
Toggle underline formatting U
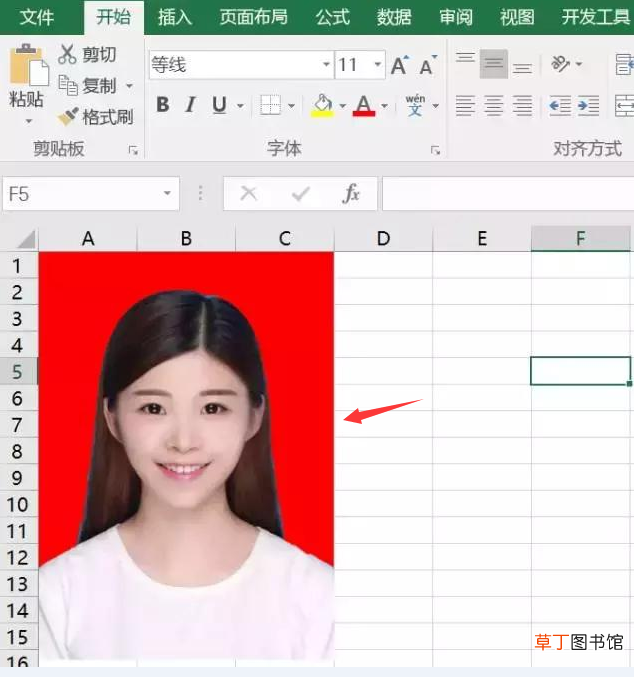click(x=219, y=105)
